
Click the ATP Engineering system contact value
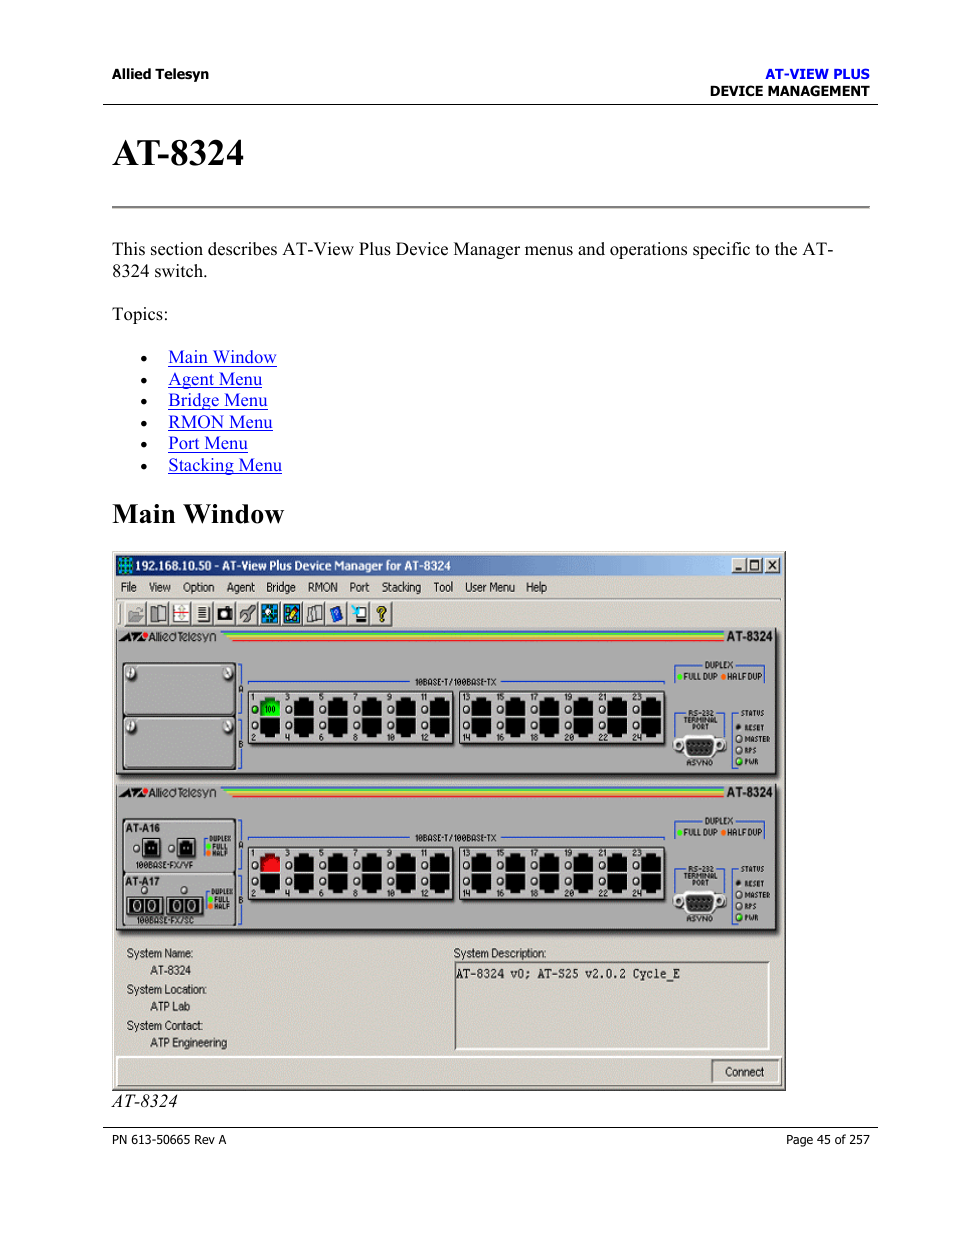pyautogui.click(x=189, y=1043)
